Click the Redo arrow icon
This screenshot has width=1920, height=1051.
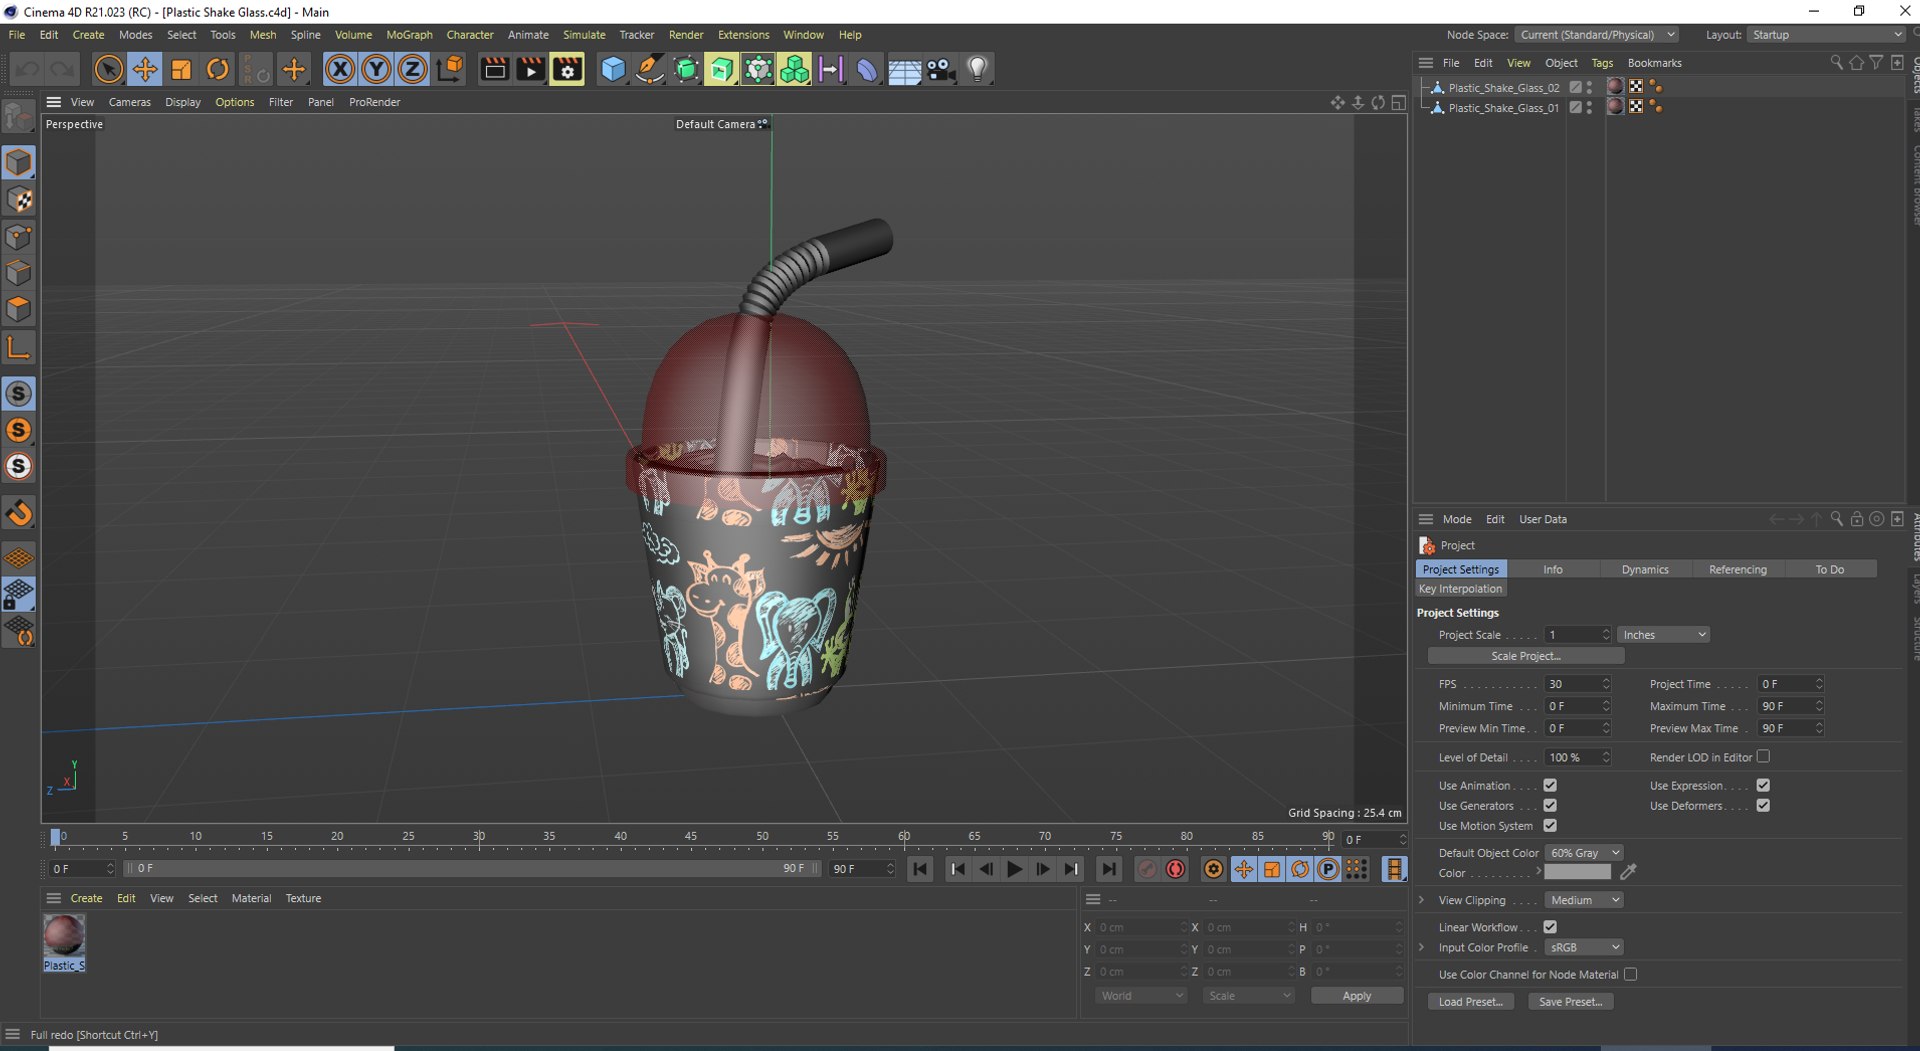tap(62, 69)
